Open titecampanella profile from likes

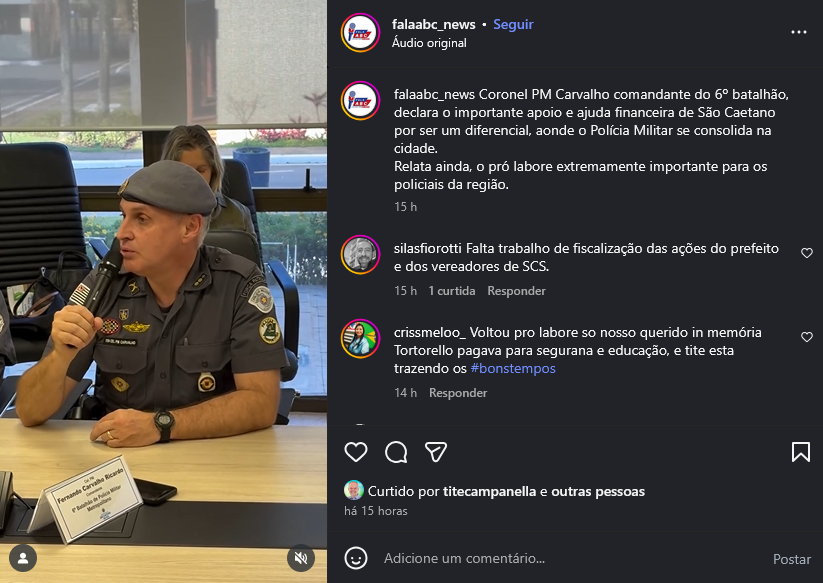(489, 491)
